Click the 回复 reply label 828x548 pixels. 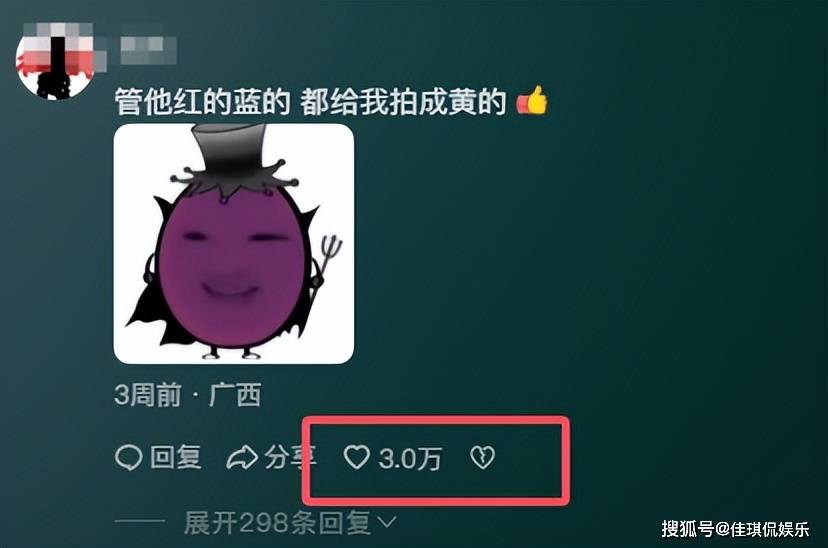pyautogui.click(x=175, y=457)
